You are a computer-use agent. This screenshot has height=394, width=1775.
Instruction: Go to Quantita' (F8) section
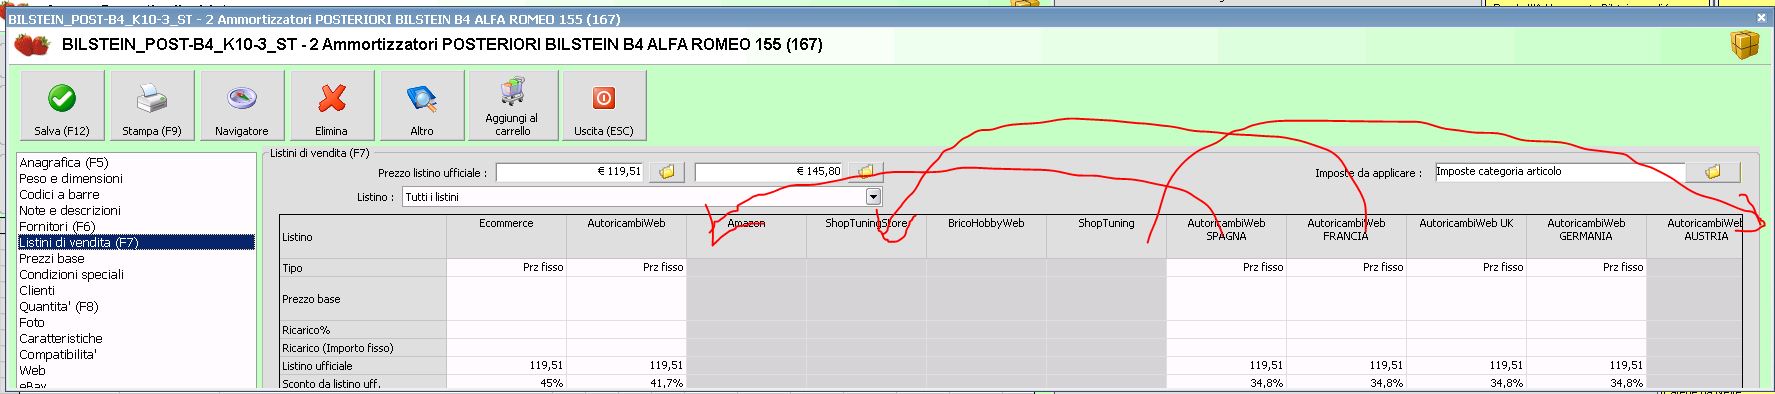59,306
